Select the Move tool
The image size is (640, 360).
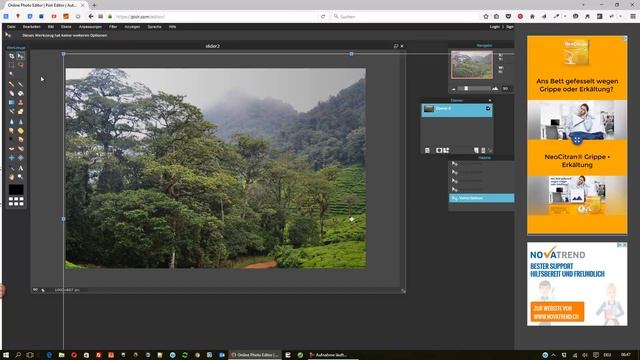point(20,56)
